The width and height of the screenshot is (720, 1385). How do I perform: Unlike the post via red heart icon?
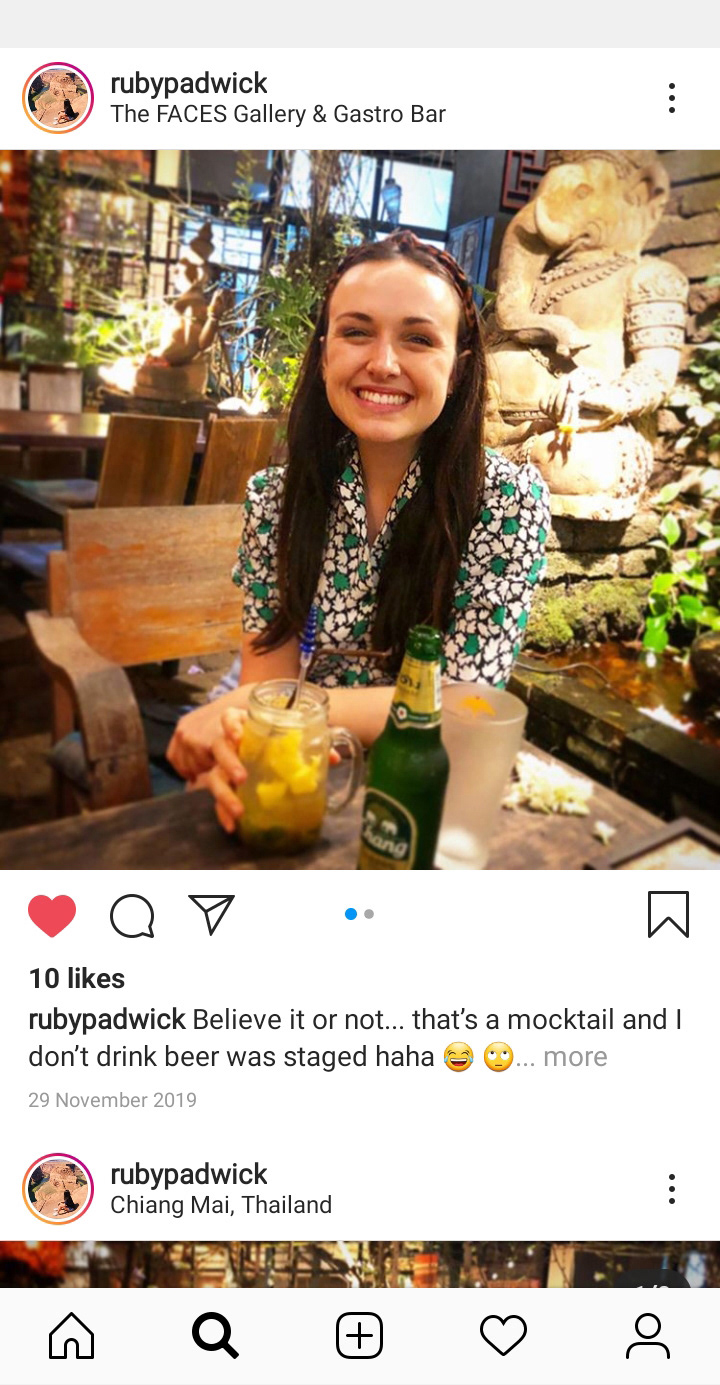(x=52, y=915)
